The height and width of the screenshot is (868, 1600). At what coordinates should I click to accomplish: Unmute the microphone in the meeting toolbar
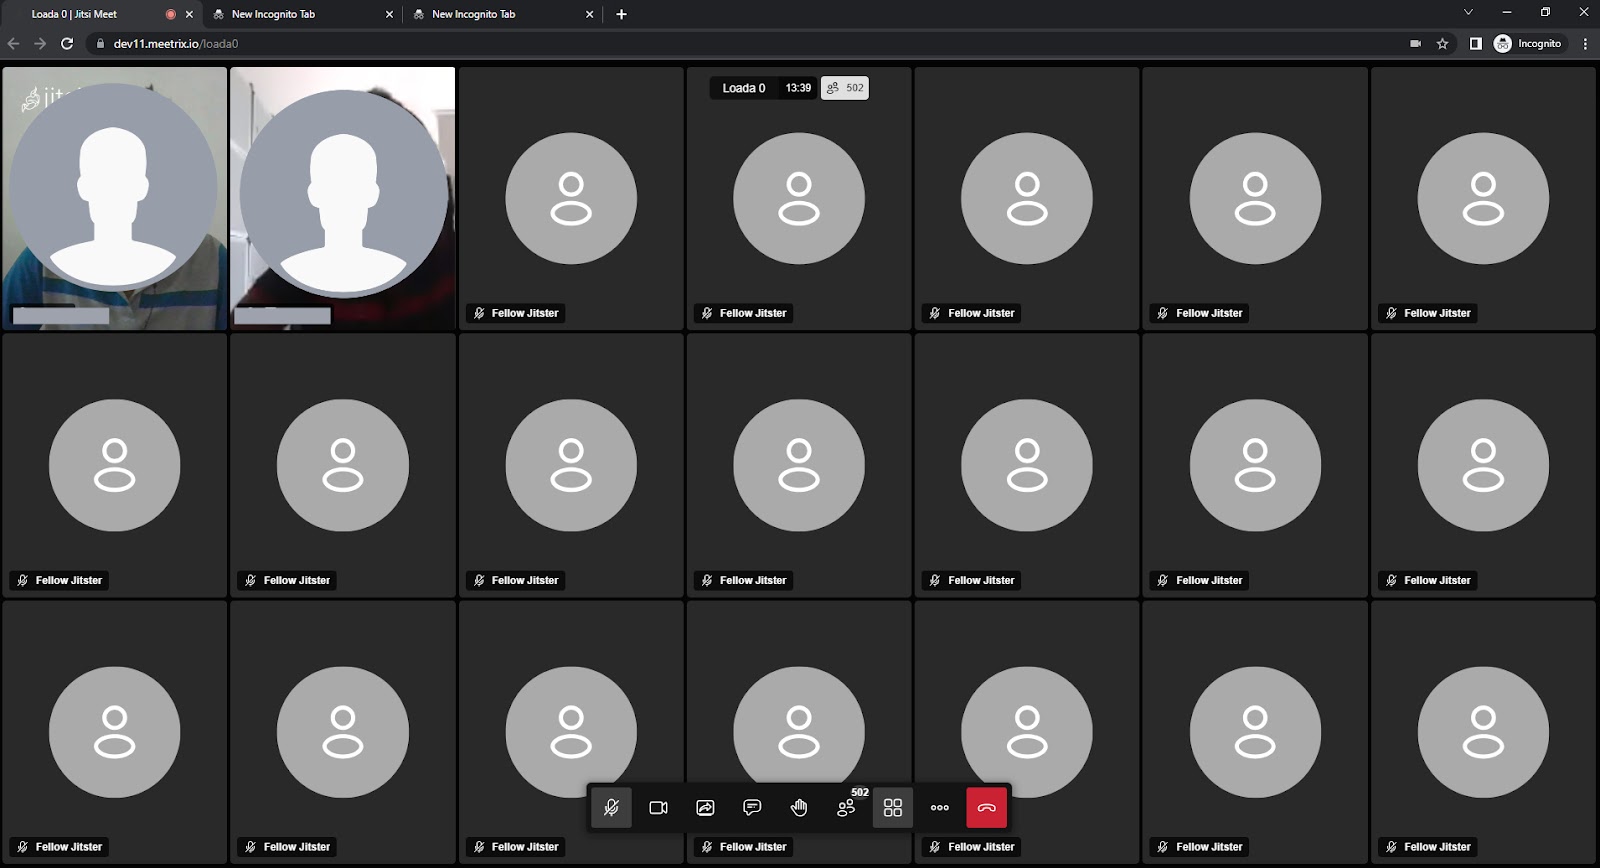(x=611, y=808)
